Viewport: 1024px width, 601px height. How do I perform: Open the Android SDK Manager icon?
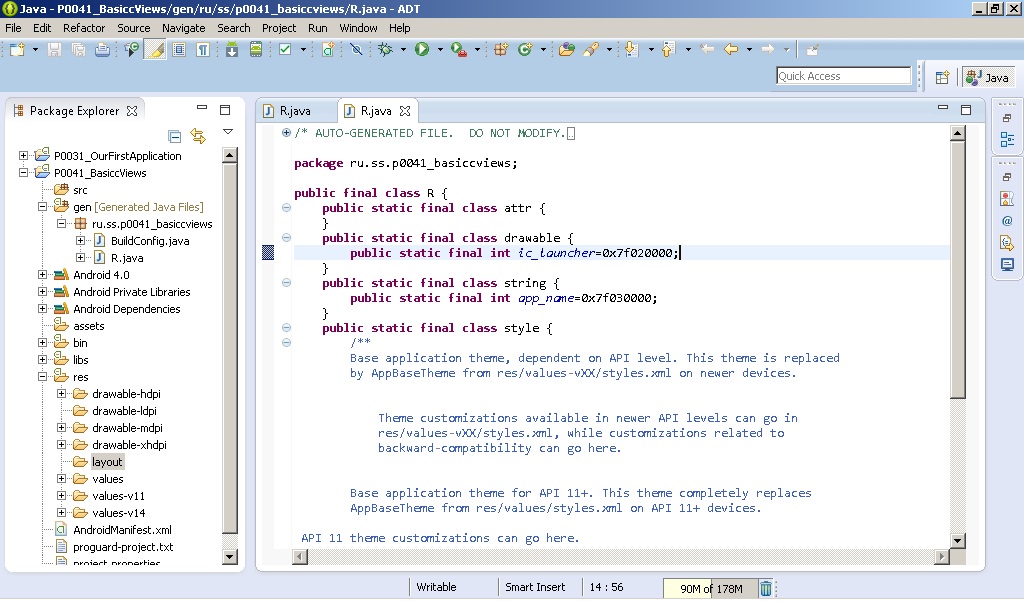232,49
